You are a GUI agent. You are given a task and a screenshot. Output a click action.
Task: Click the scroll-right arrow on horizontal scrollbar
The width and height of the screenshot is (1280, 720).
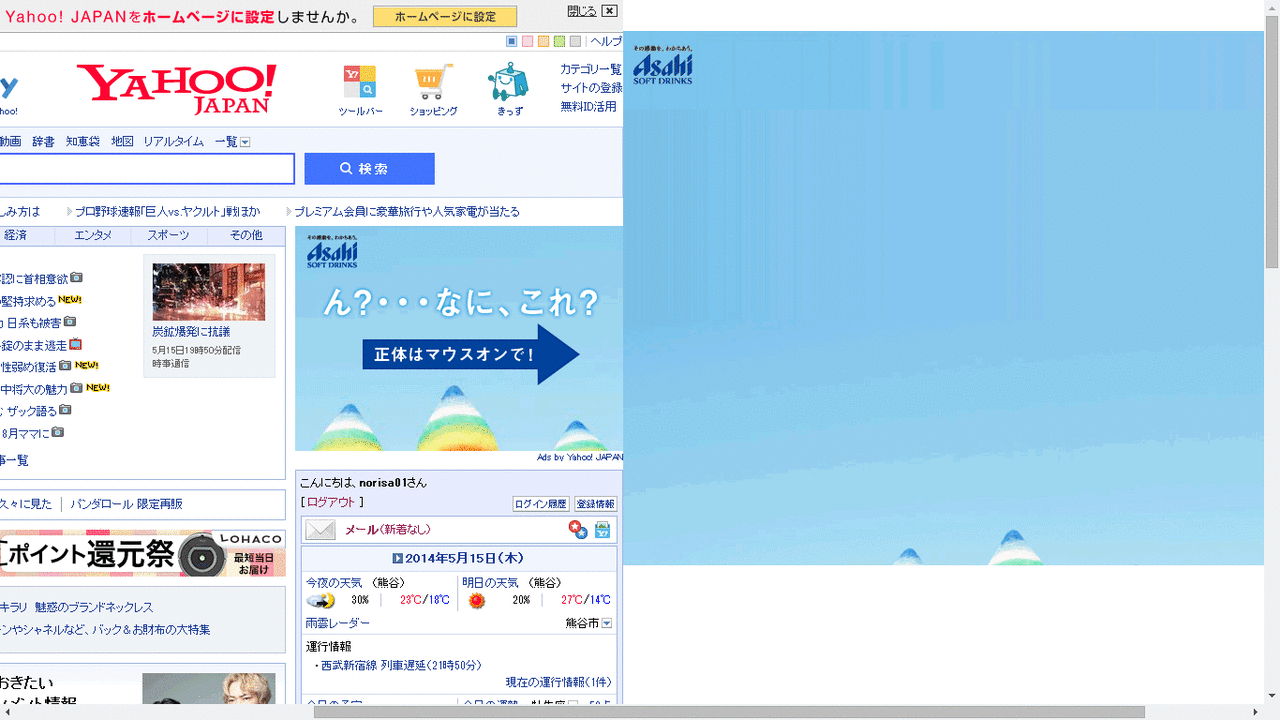[x=1256, y=712]
